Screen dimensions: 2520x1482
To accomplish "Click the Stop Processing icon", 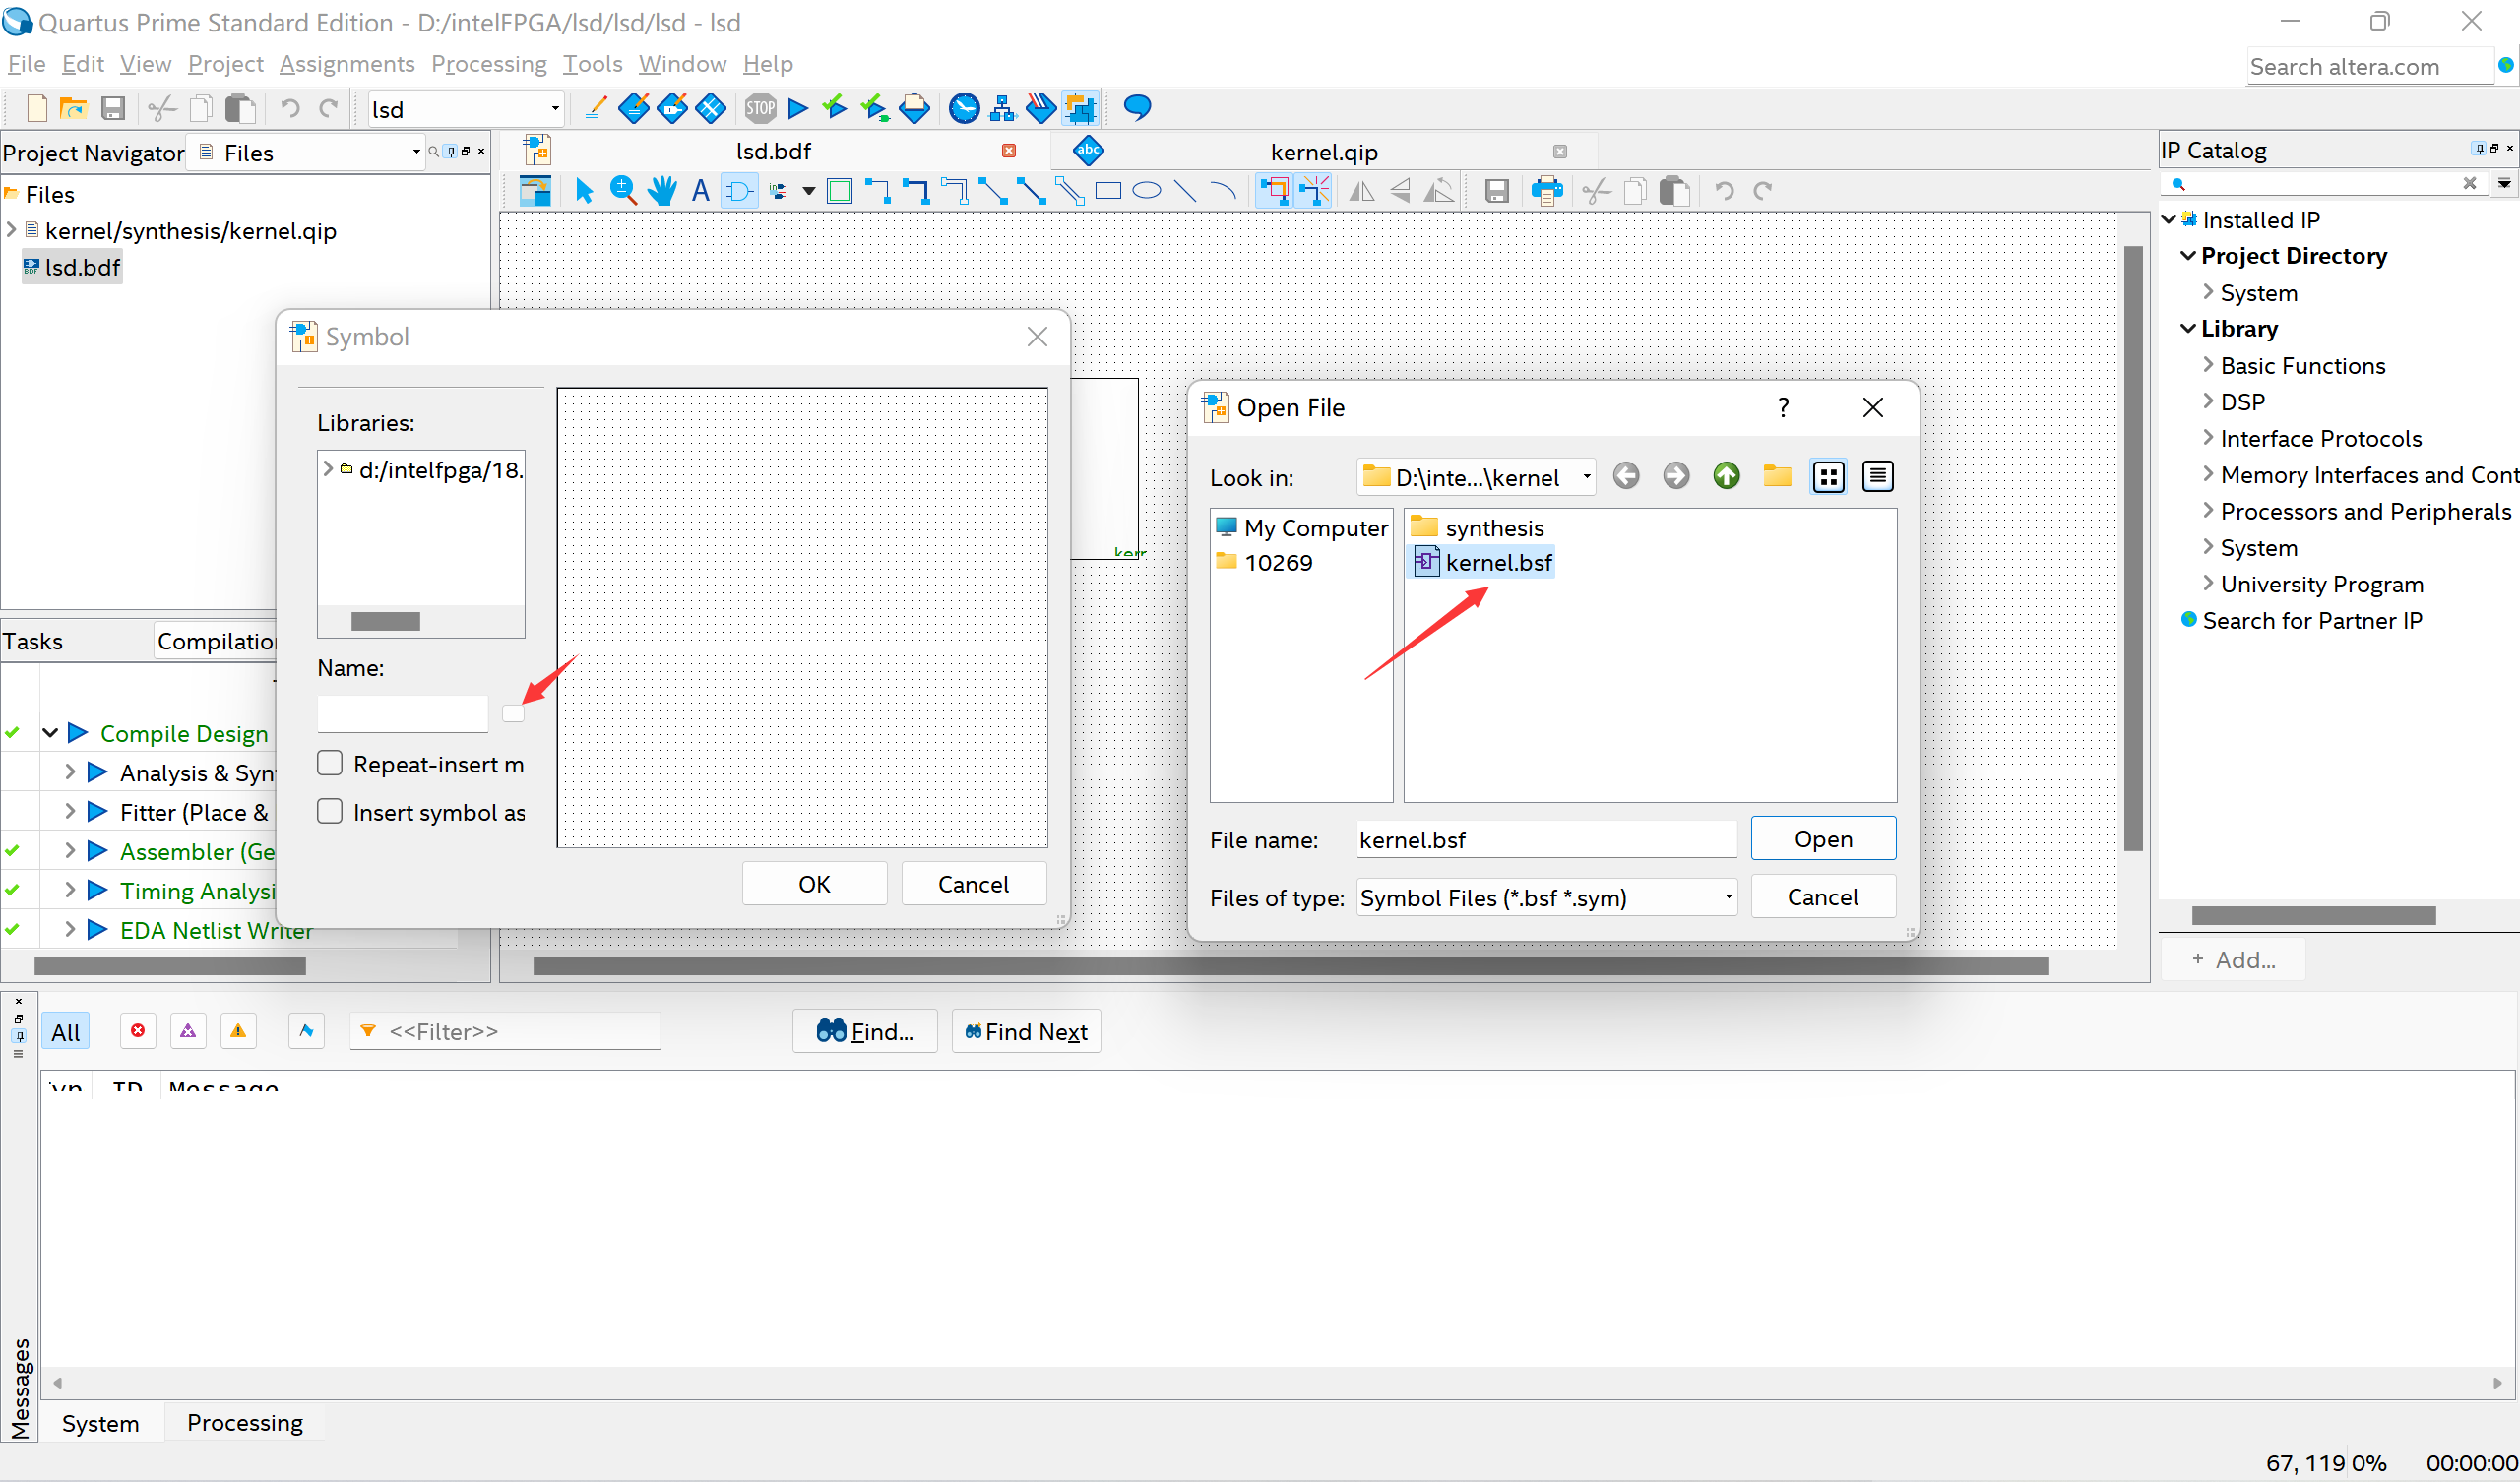I will coord(760,108).
